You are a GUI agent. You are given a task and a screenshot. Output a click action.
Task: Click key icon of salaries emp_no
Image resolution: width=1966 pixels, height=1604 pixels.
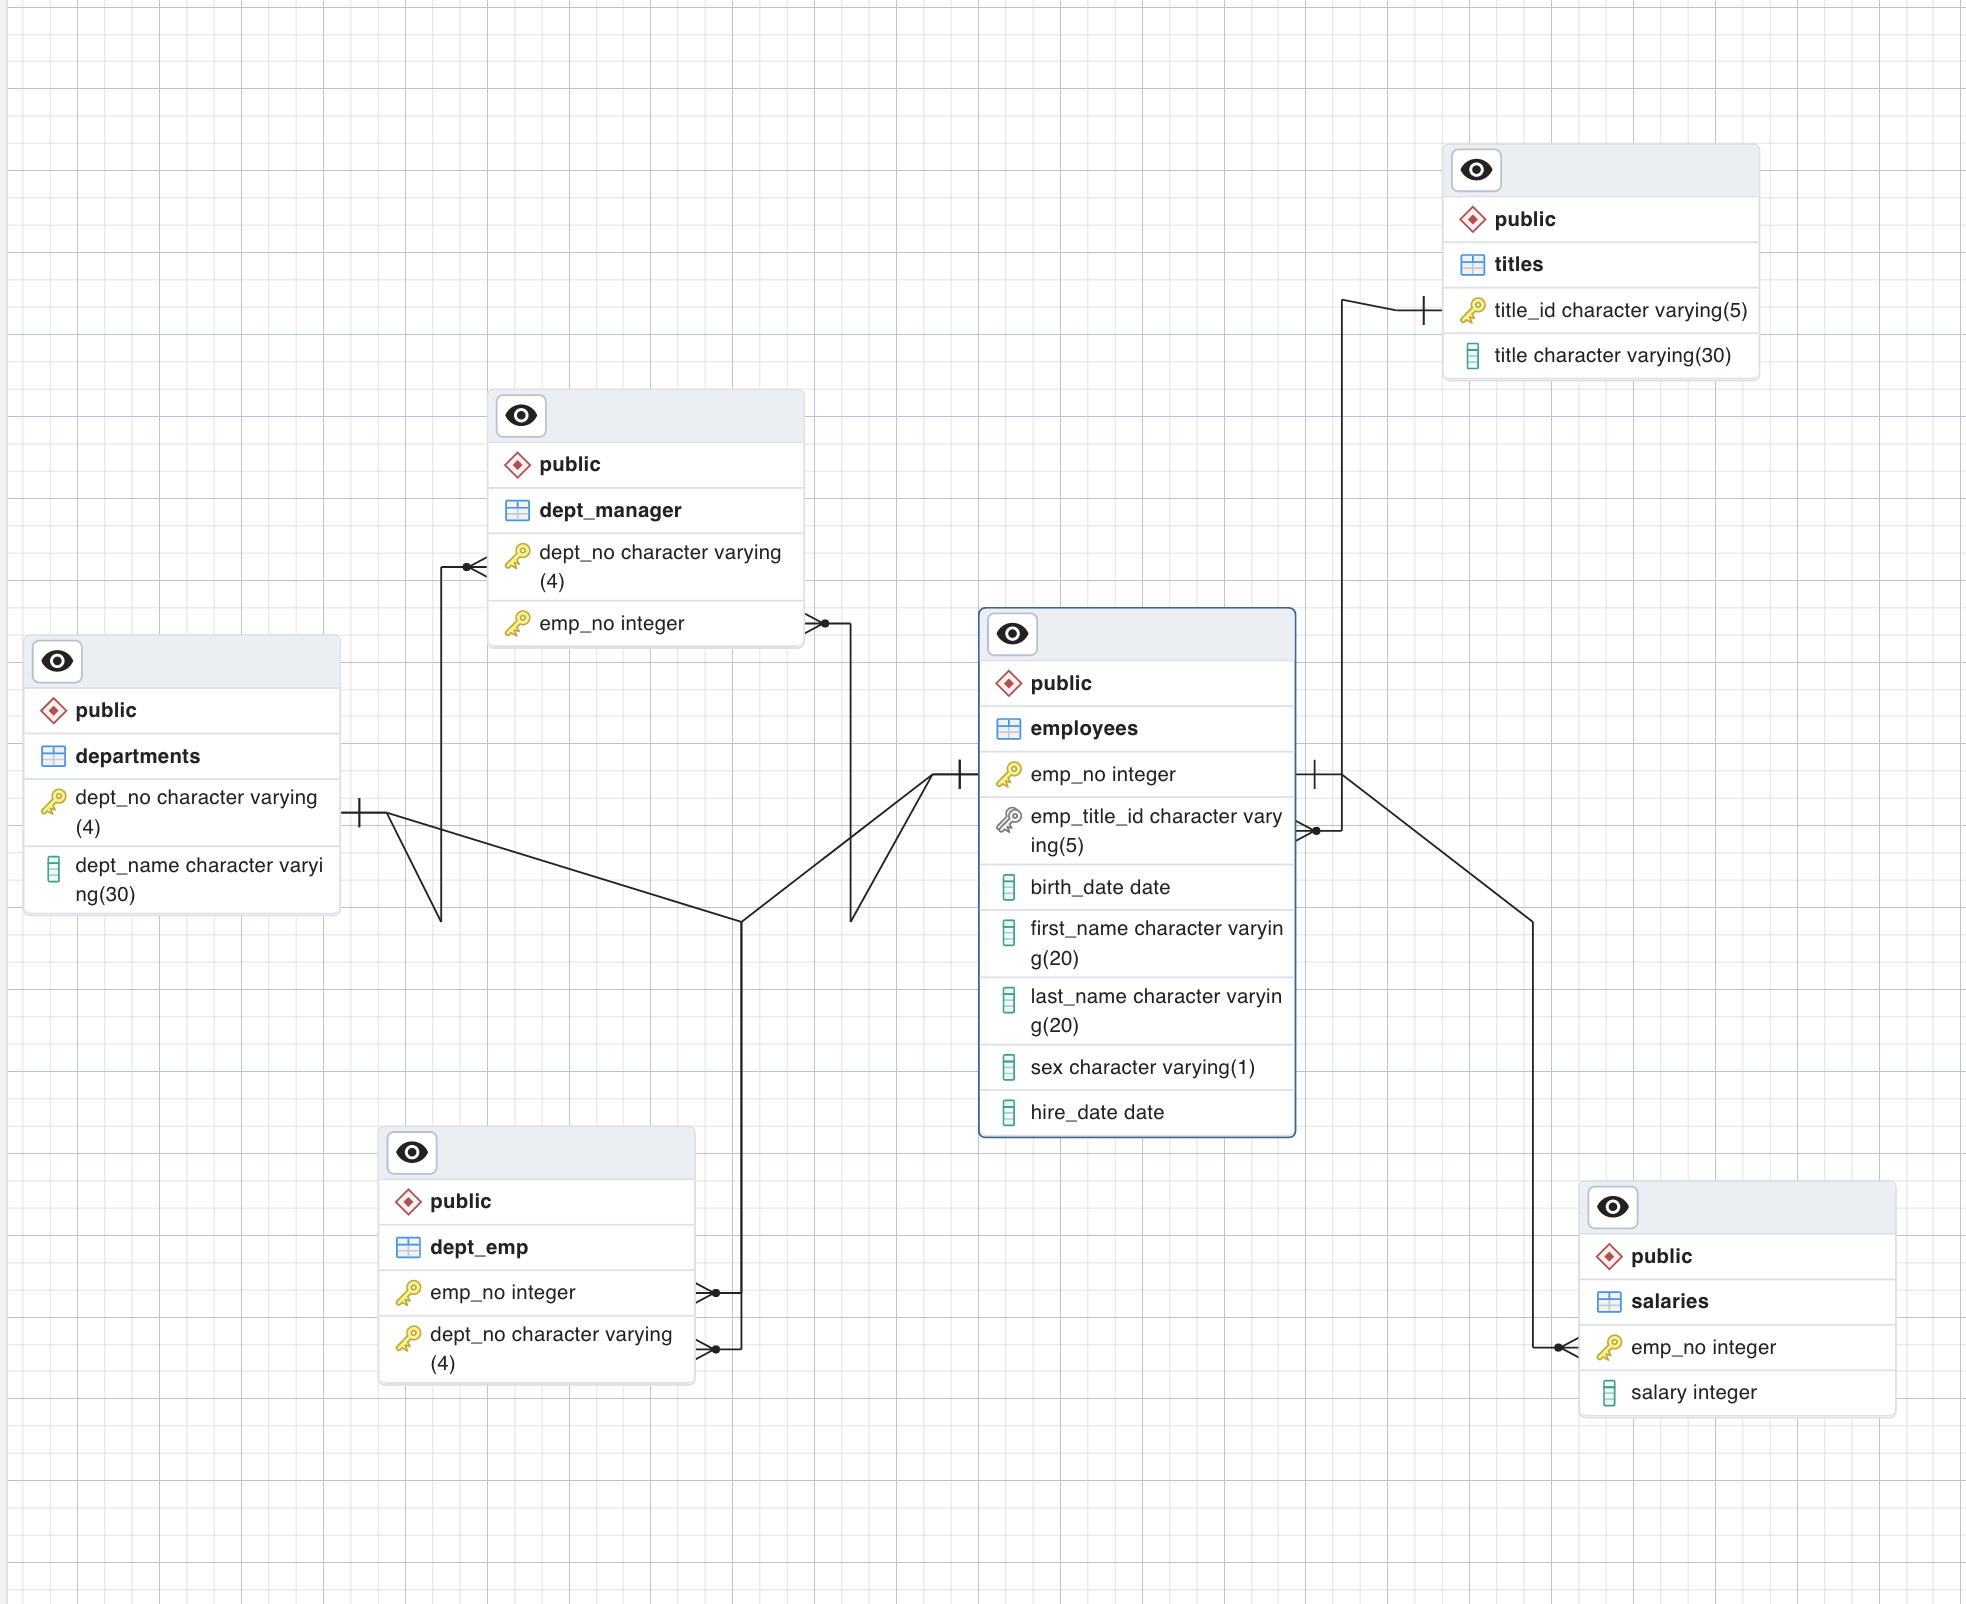point(1608,1347)
